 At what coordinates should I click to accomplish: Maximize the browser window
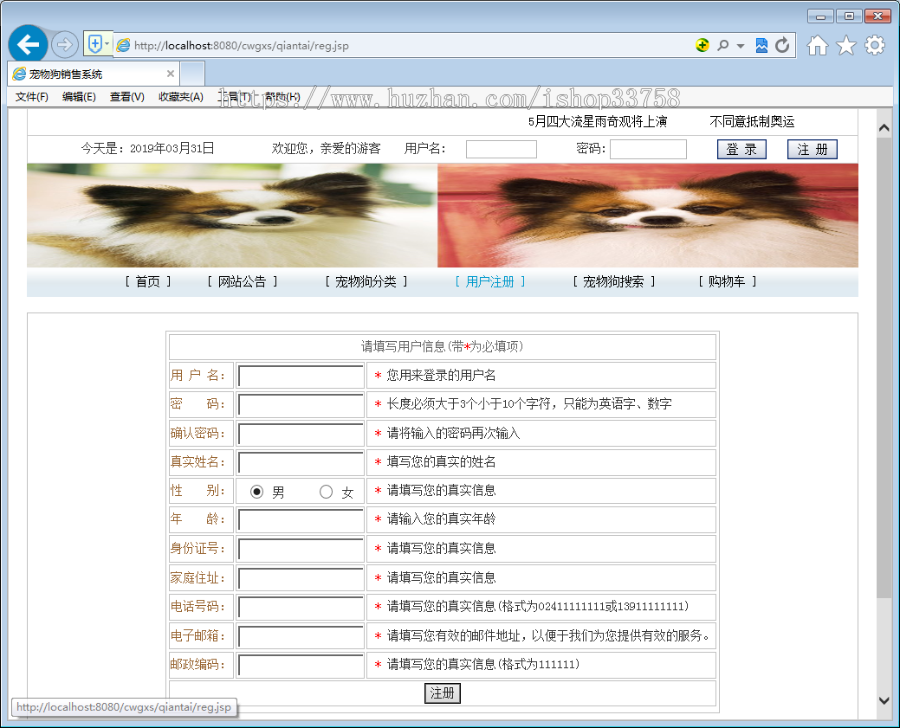pyautogui.click(x=849, y=16)
